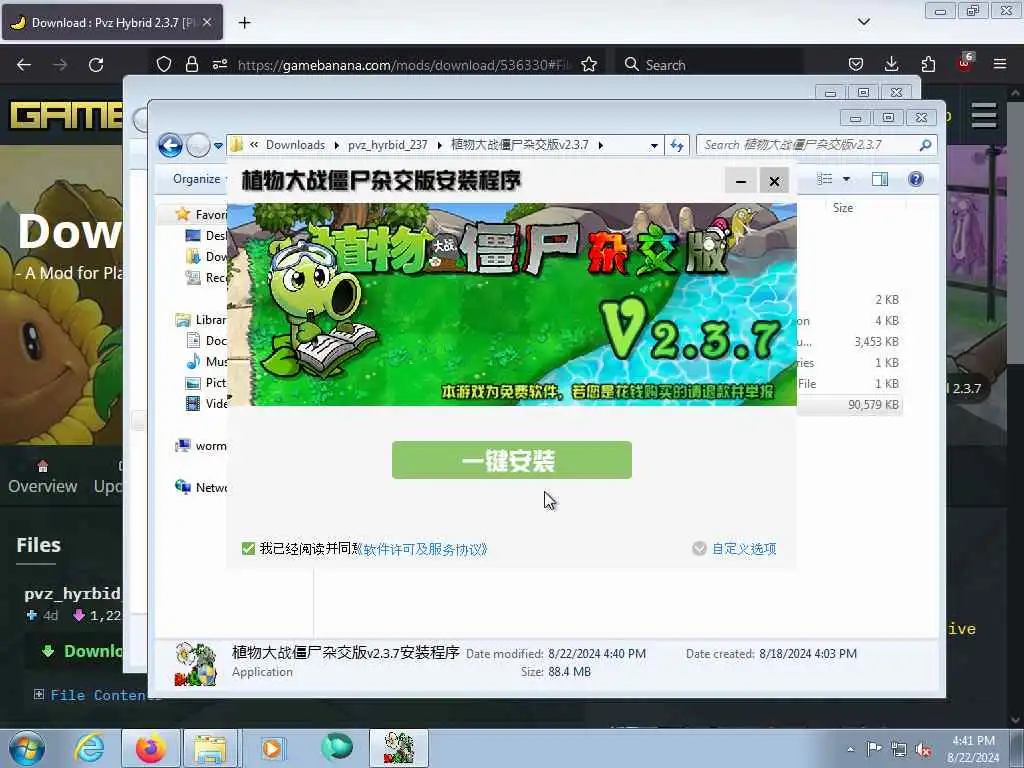Screen dimensions: 1024x768
Task: Open the Windows Start menu
Action: click(27, 748)
